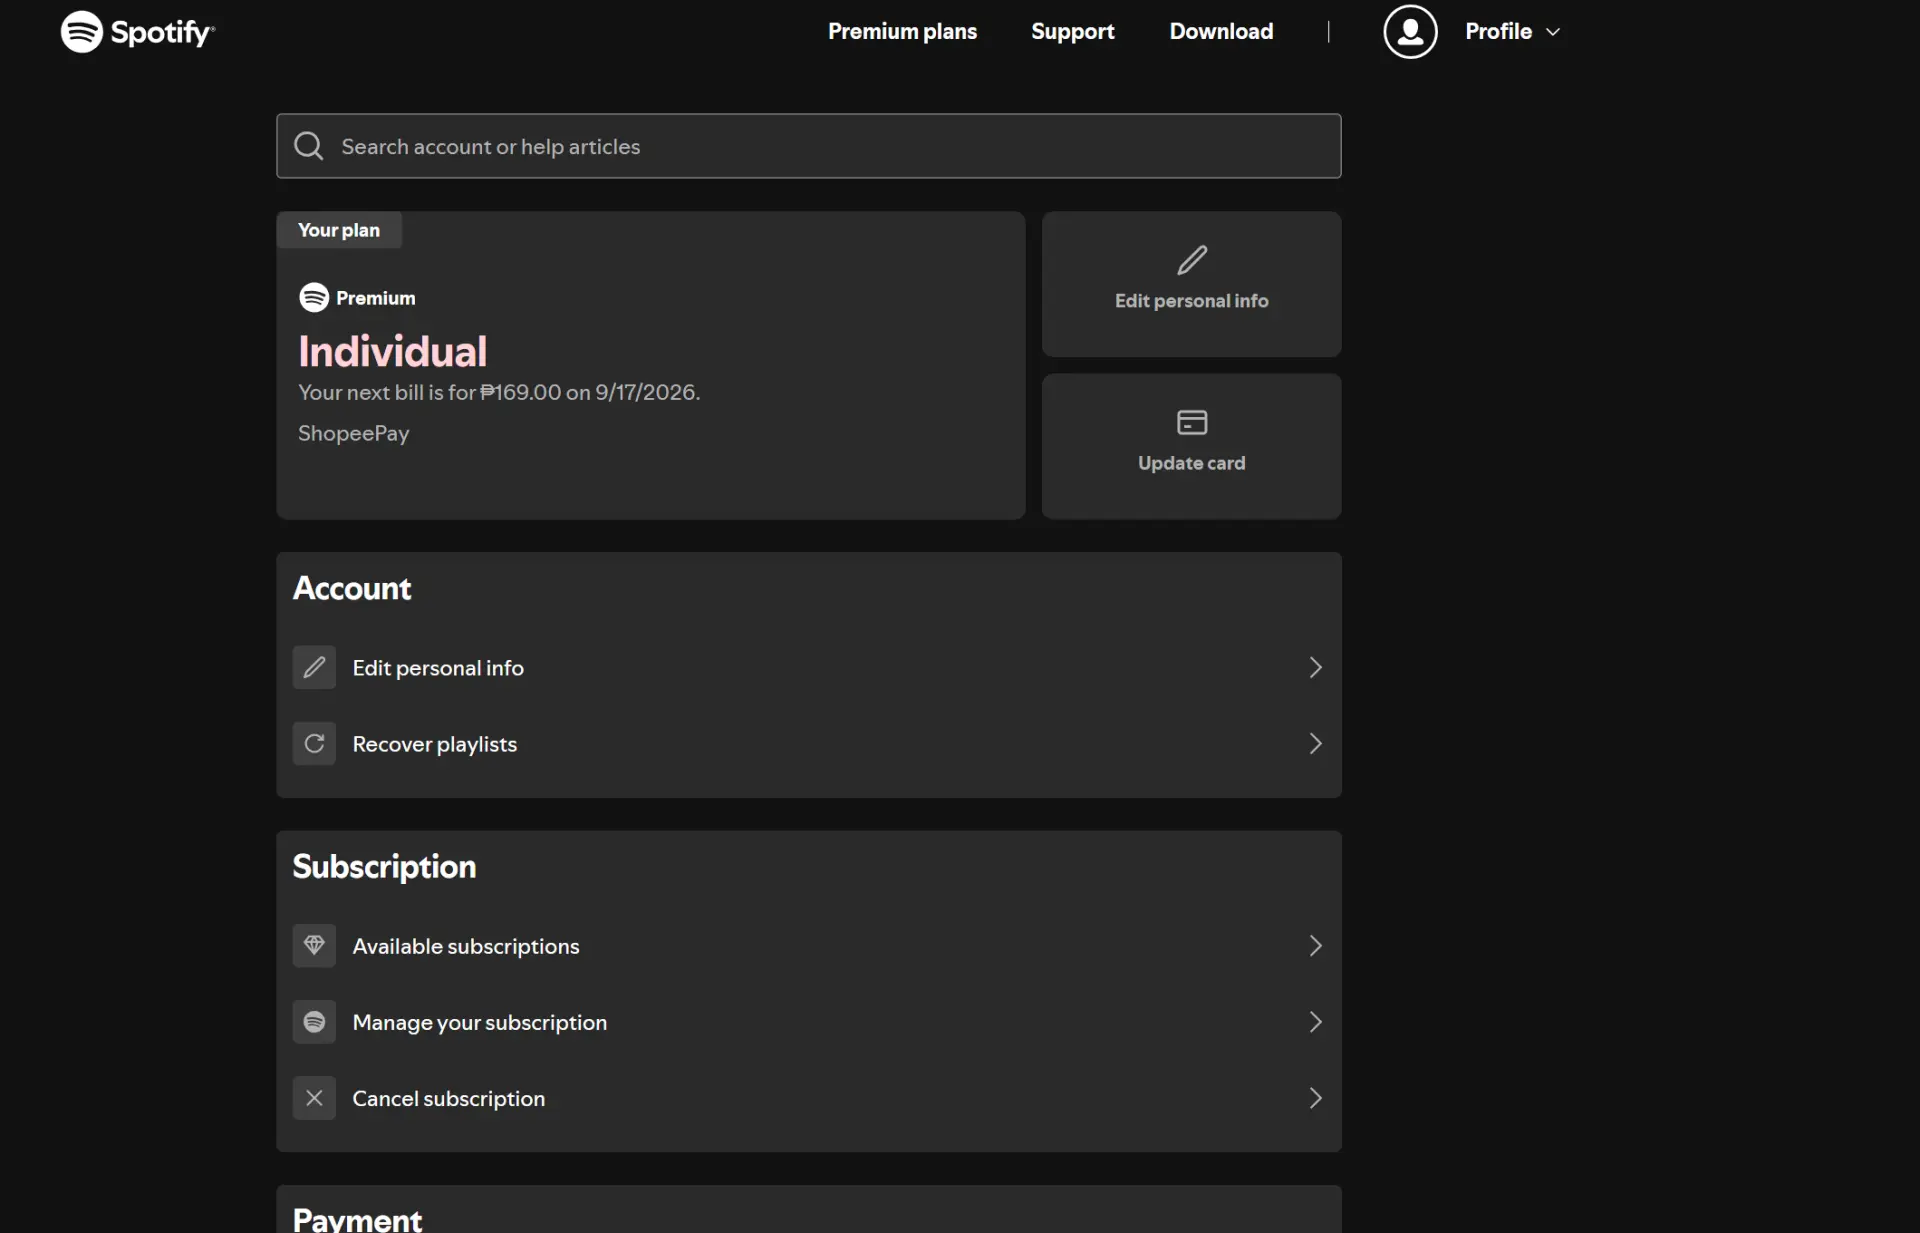Open the Available subscriptions row chevron

1316,946
